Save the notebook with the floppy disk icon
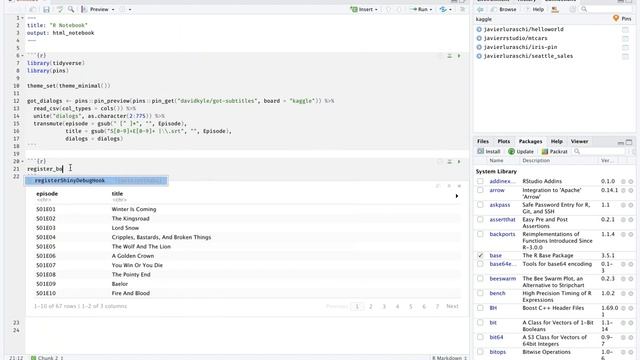The height and width of the screenshot is (360, 640). click(x=46, y=9)
